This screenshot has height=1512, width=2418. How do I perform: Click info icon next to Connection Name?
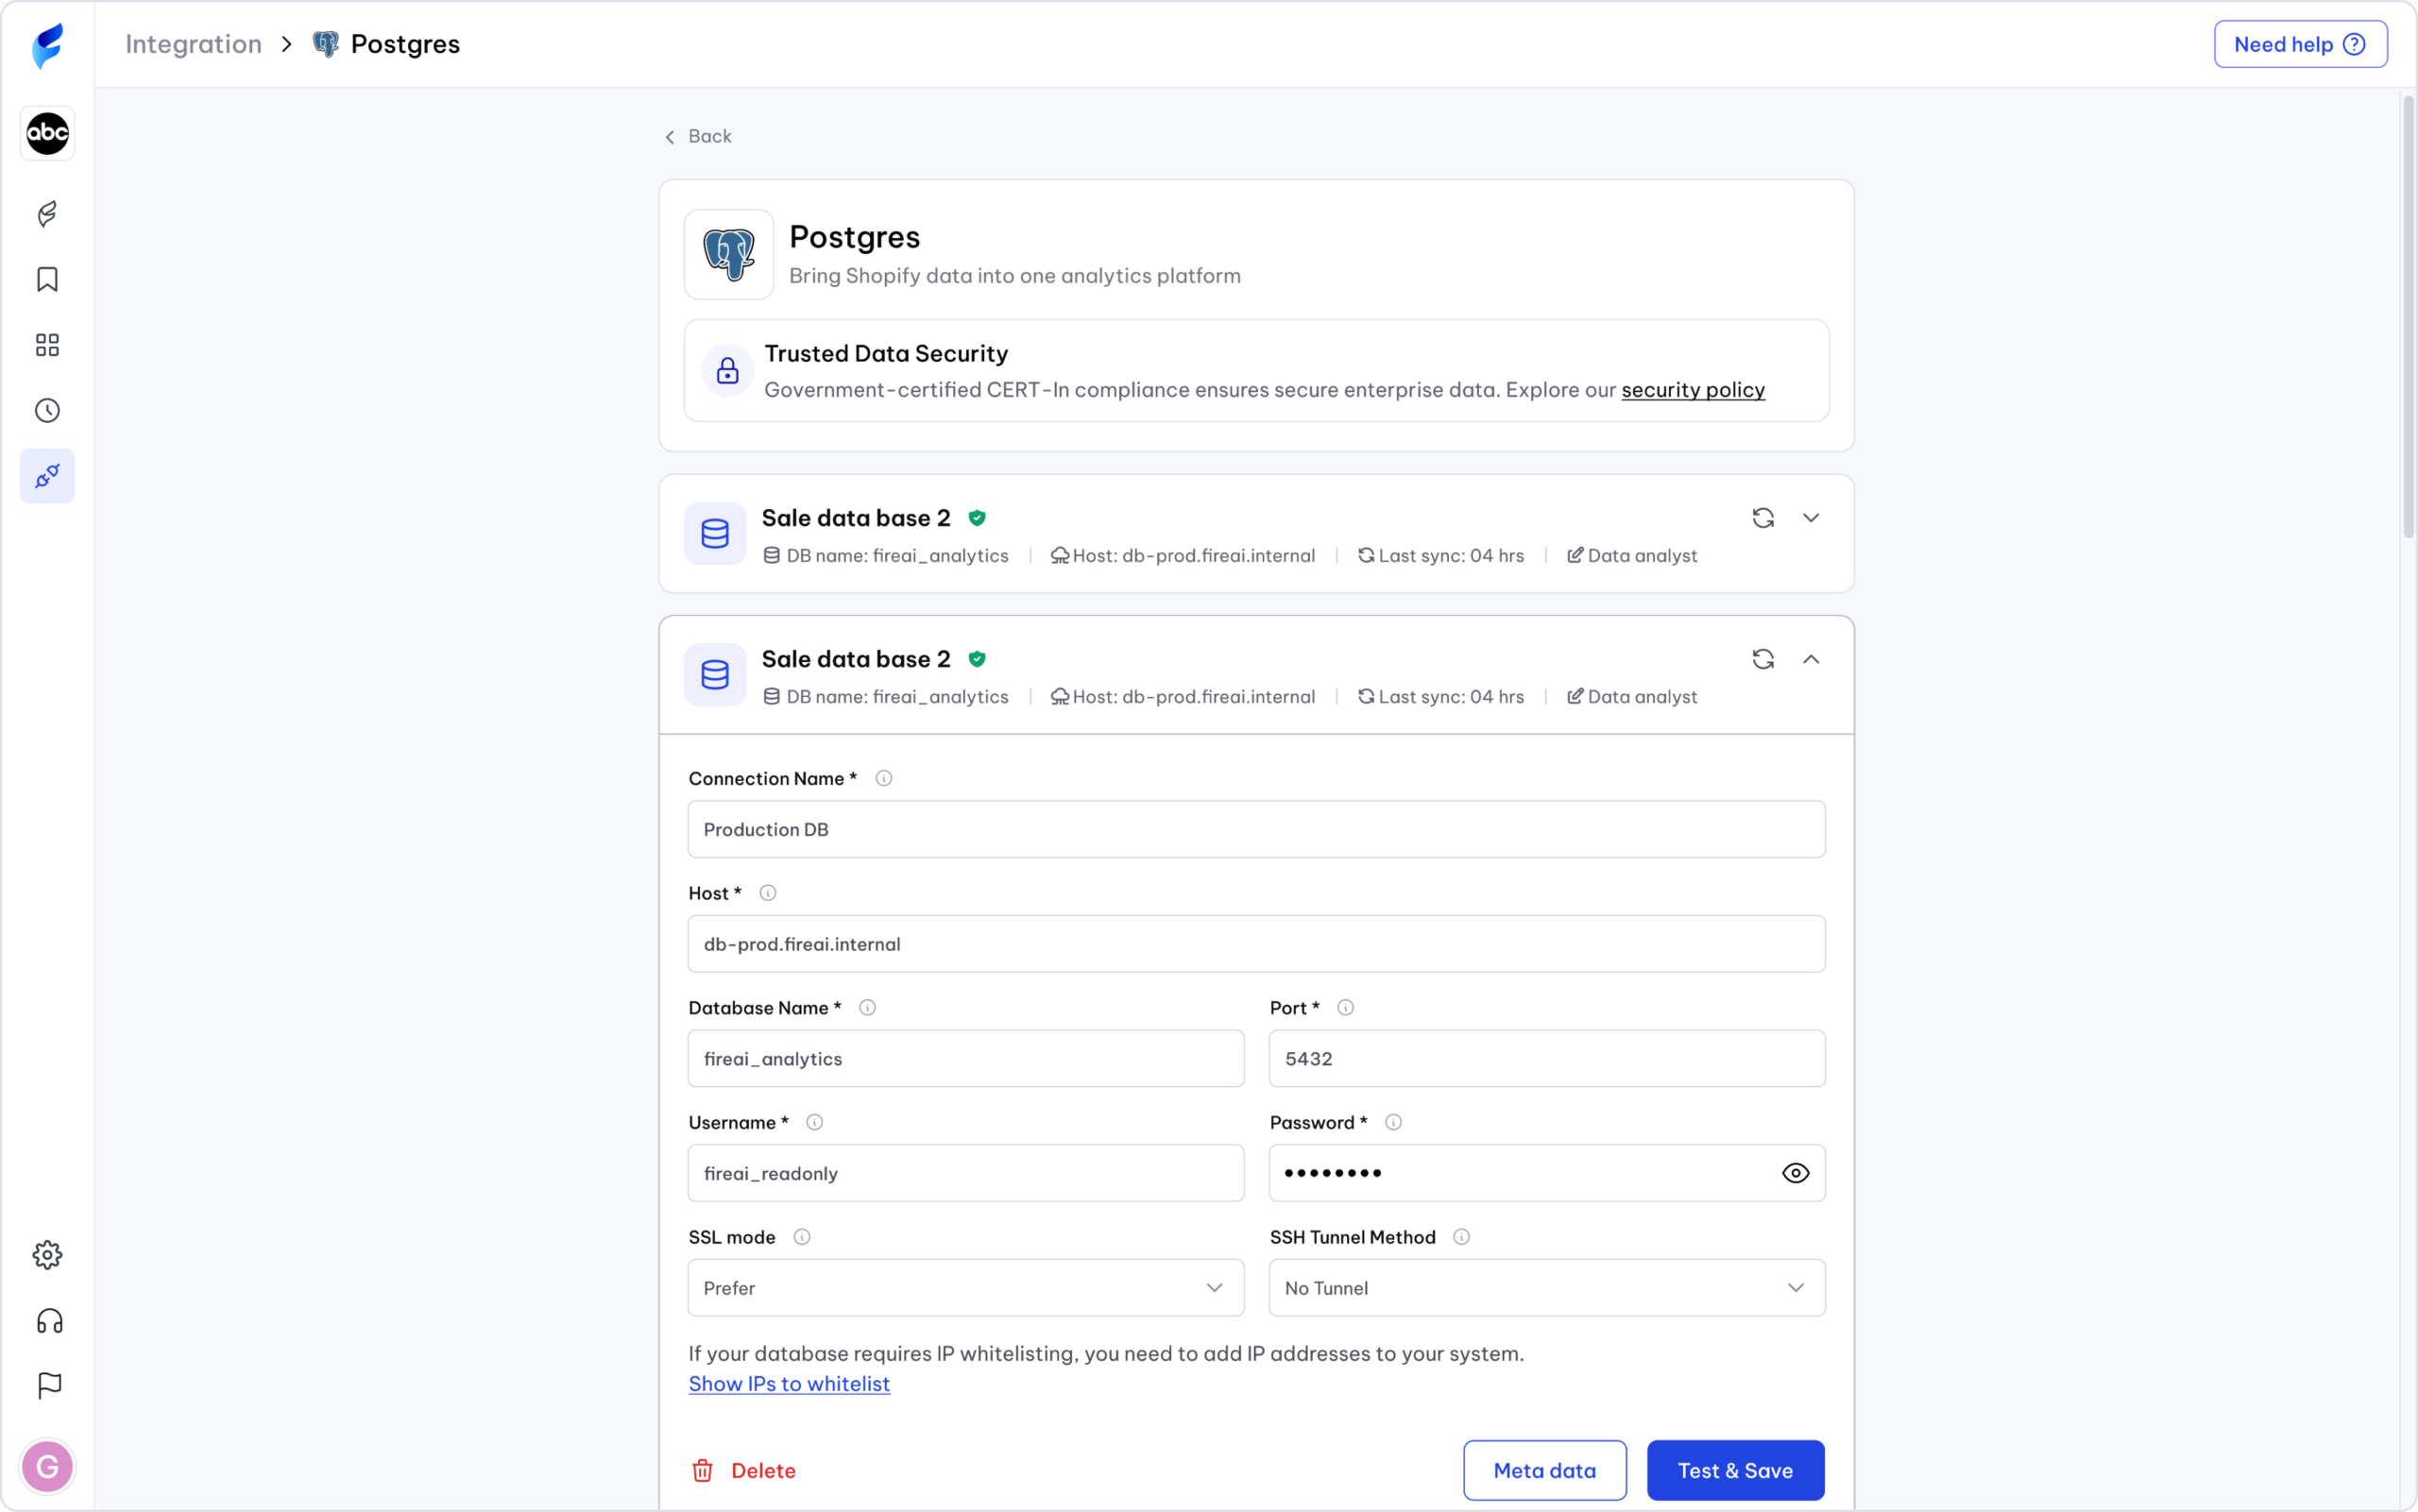click(x=883, y=778)
